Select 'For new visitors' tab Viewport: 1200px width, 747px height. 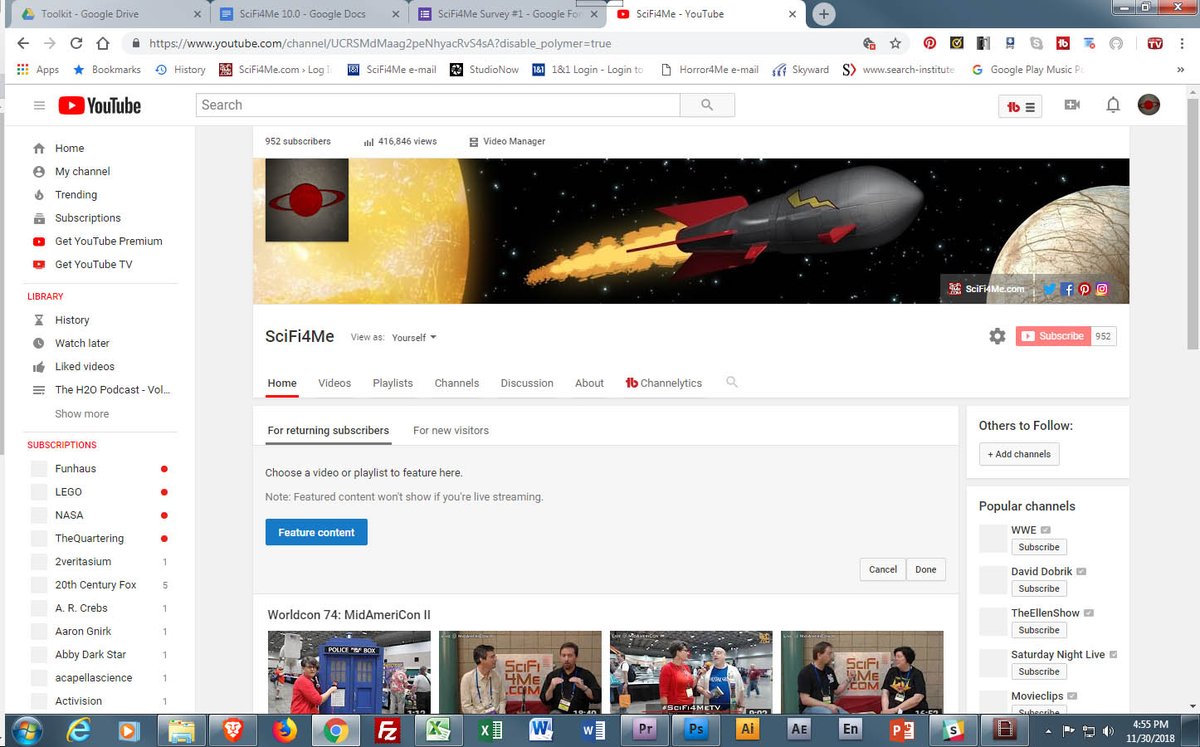[451, 430]
